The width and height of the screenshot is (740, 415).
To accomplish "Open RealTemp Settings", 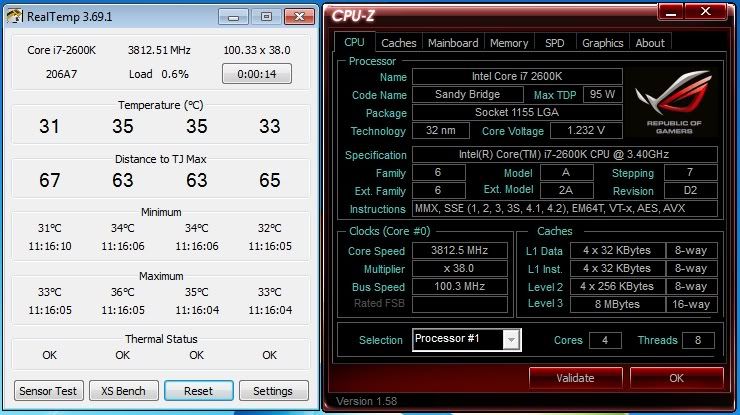I will coord(273,390).
